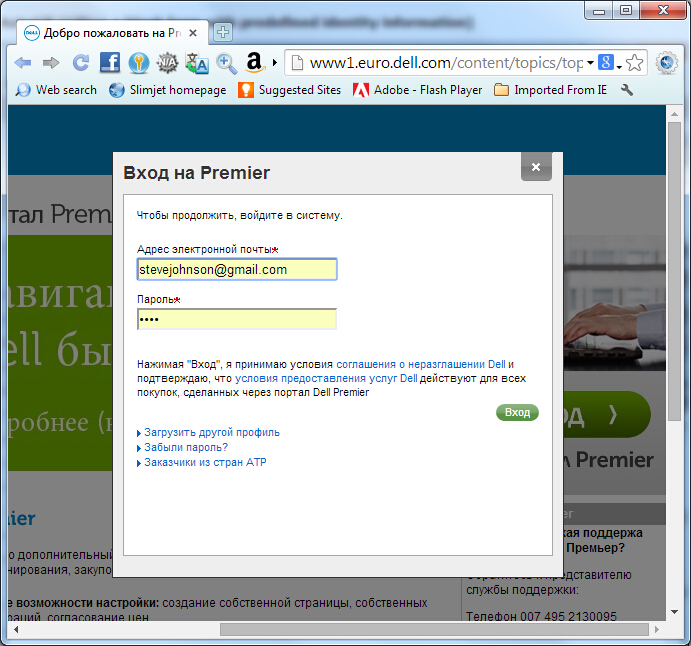Open the Suggested Sites bookmark
Screen dimensions: 691x646
pos(290,90)
